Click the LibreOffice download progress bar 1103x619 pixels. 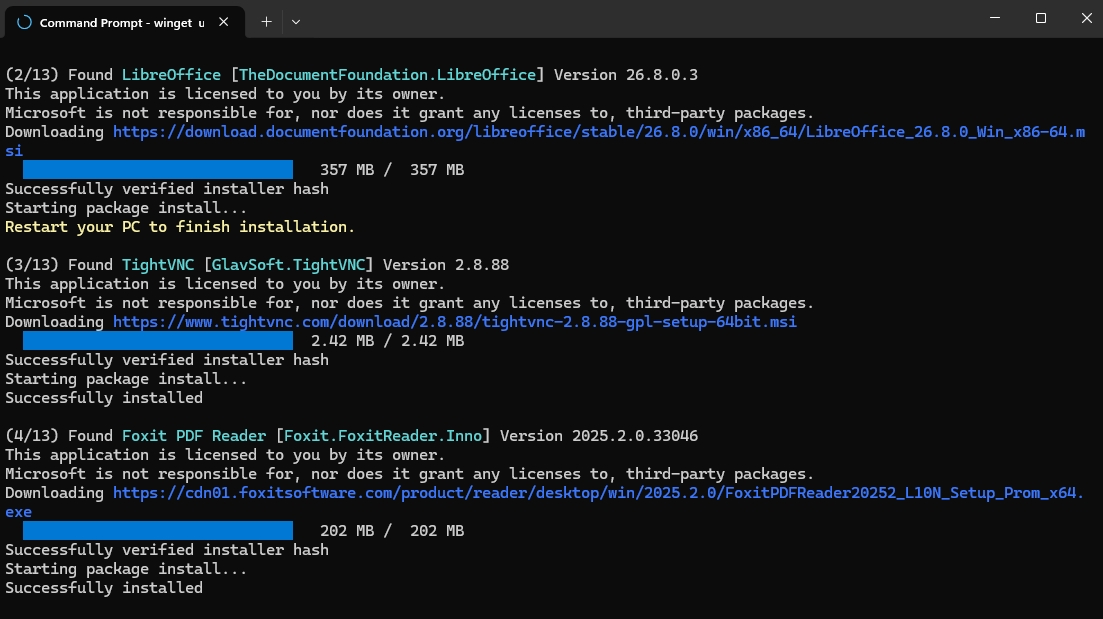(x=158, y=170)
